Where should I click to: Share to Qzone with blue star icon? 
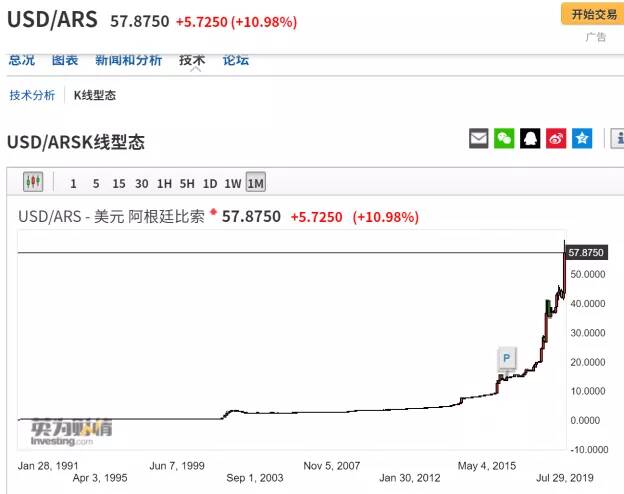tap(582, 139)
